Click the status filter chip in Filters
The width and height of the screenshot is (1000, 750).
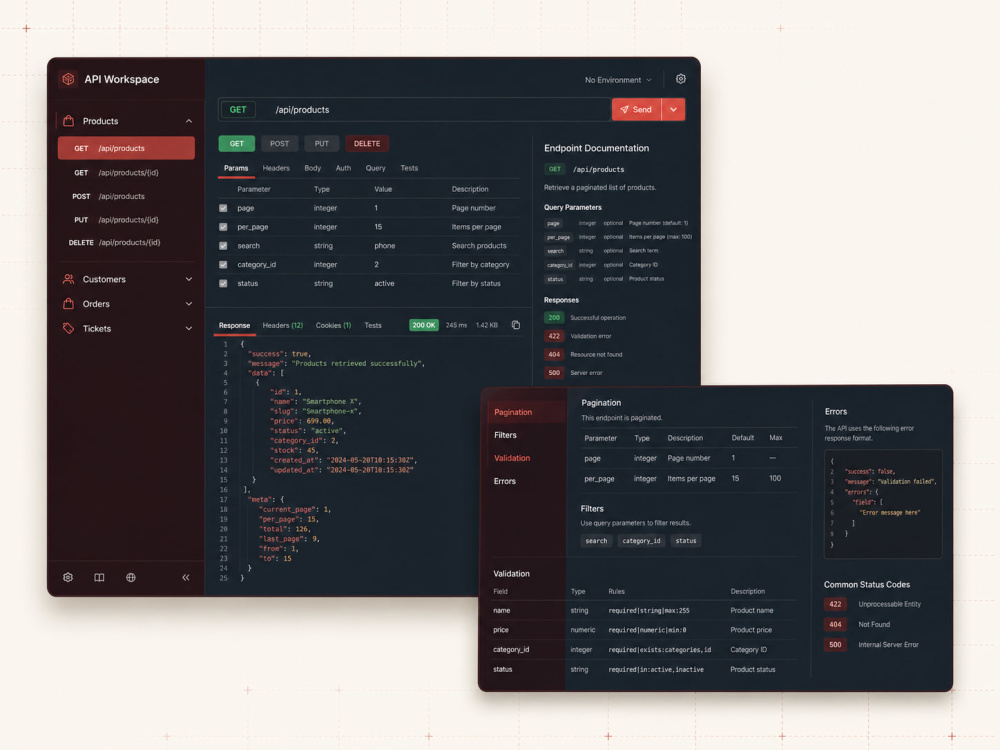tap(686, 541)
